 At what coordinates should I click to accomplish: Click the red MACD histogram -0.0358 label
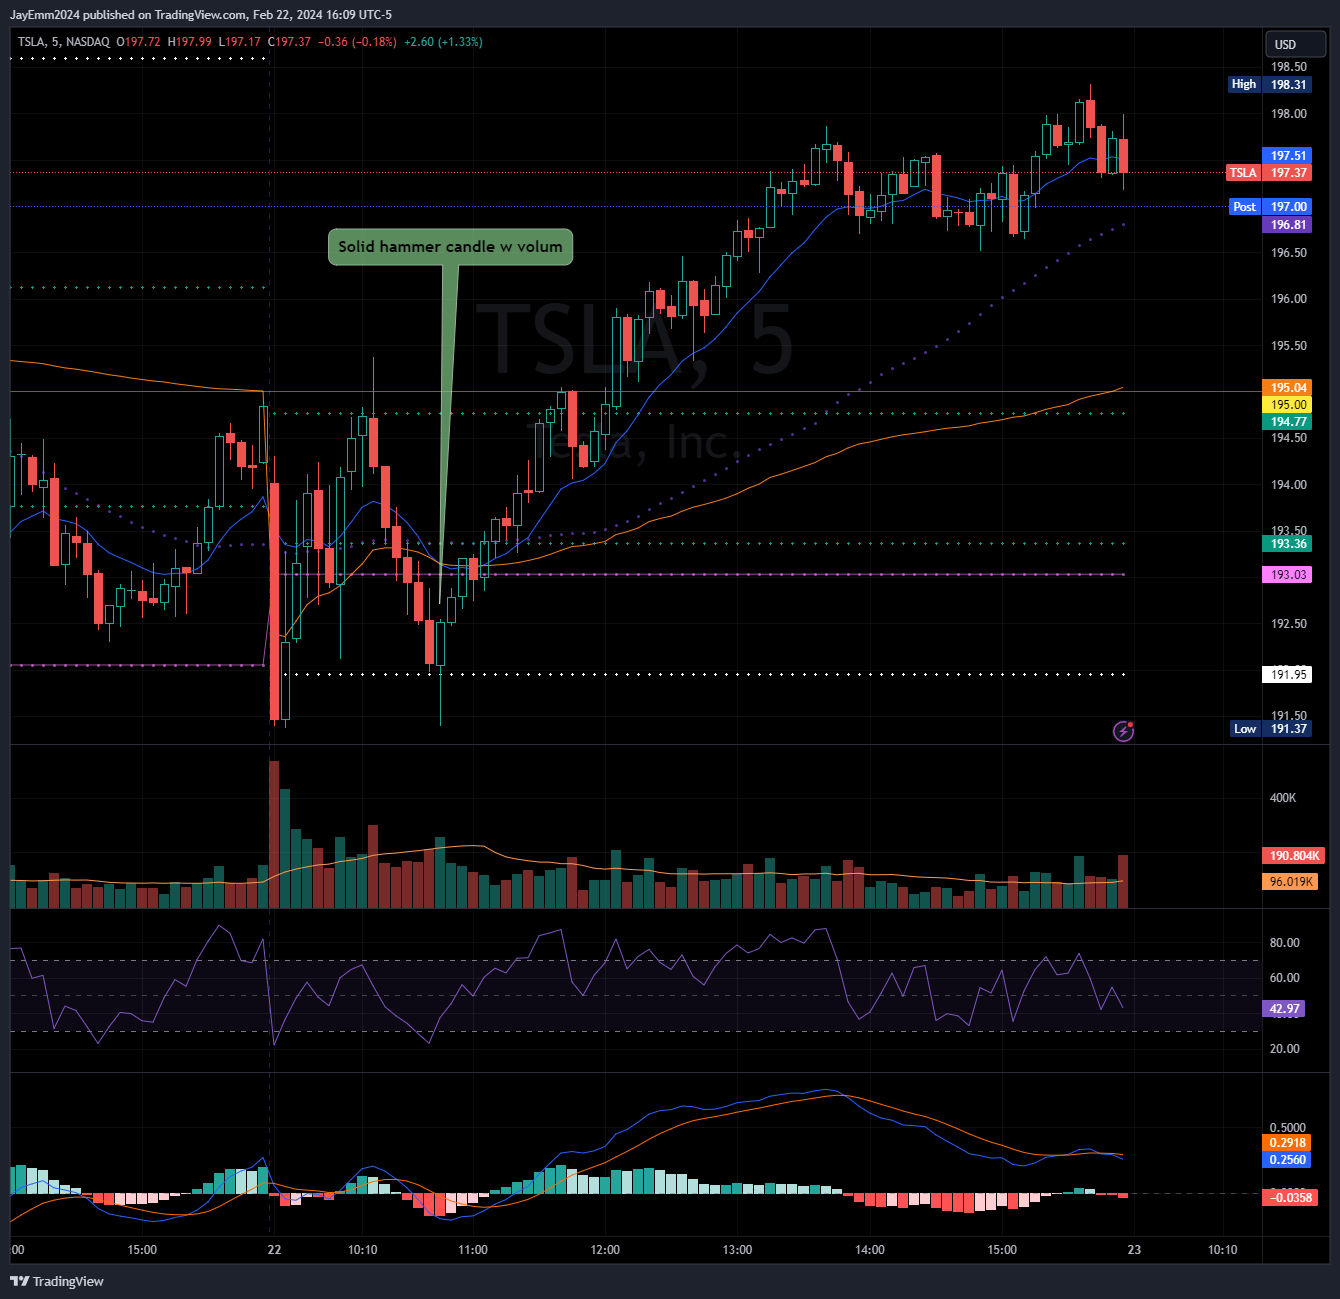[x=1290, y=1198]
